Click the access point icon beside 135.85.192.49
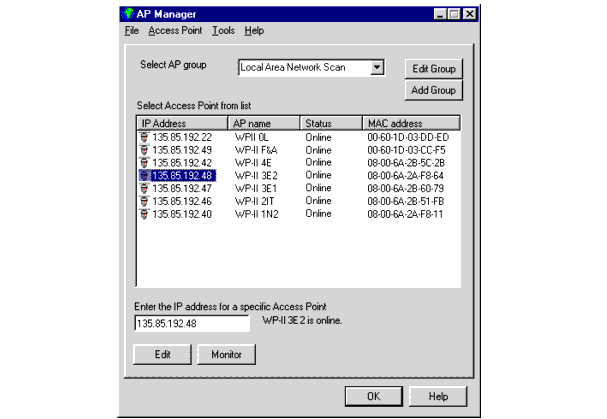This screenshot has width=607, height=419. pos(144,150)
